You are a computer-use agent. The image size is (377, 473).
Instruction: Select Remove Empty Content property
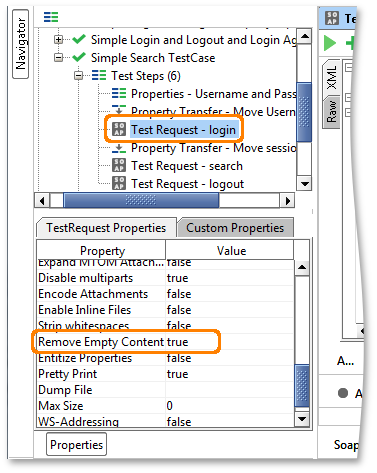[x=101, y=342]
